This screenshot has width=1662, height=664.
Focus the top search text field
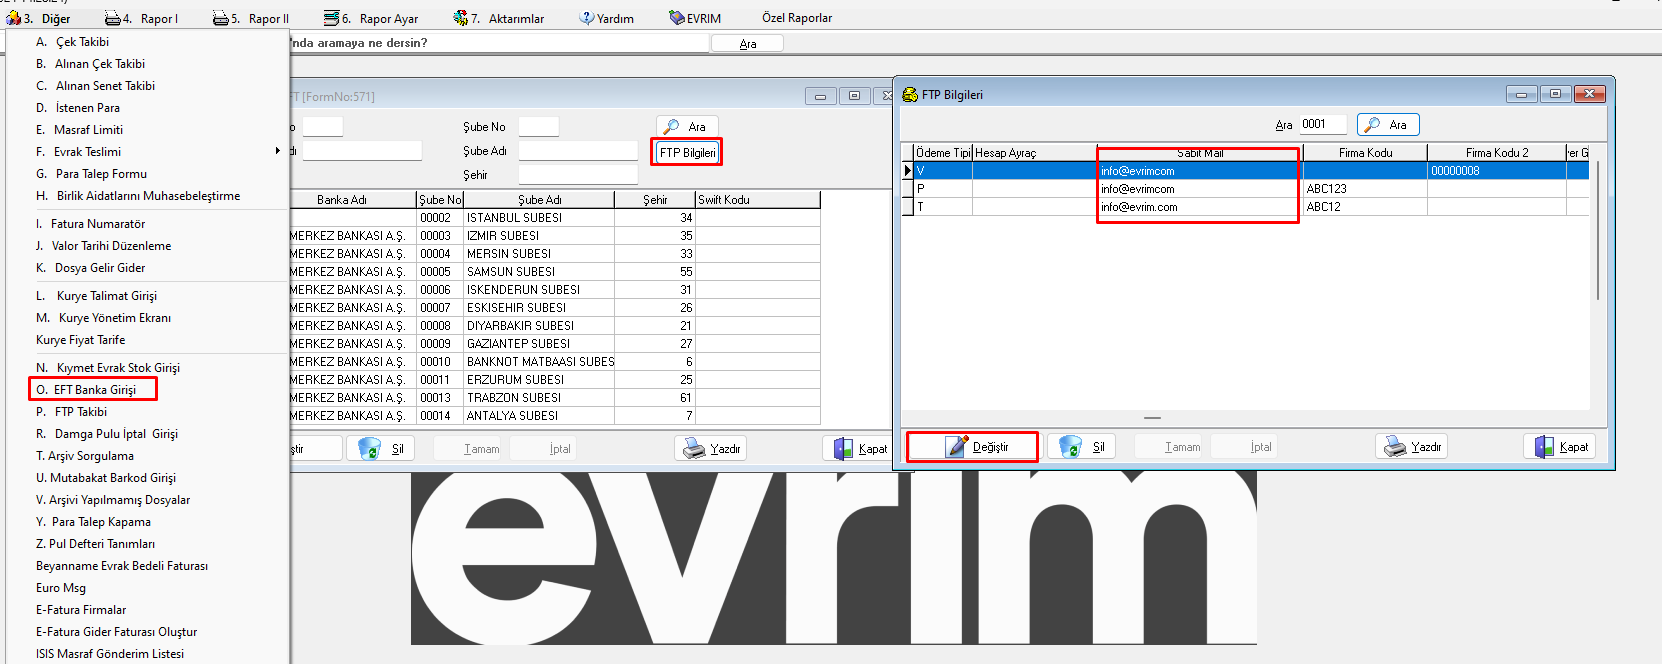[x=498, y=43]
